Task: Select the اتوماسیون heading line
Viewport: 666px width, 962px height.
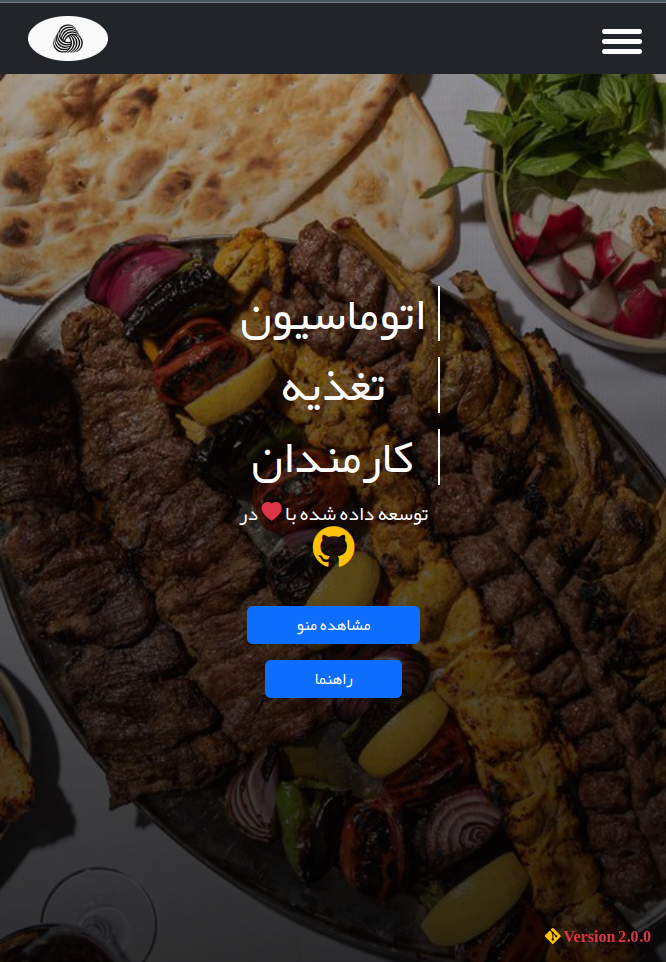Action: click(332, 319)
